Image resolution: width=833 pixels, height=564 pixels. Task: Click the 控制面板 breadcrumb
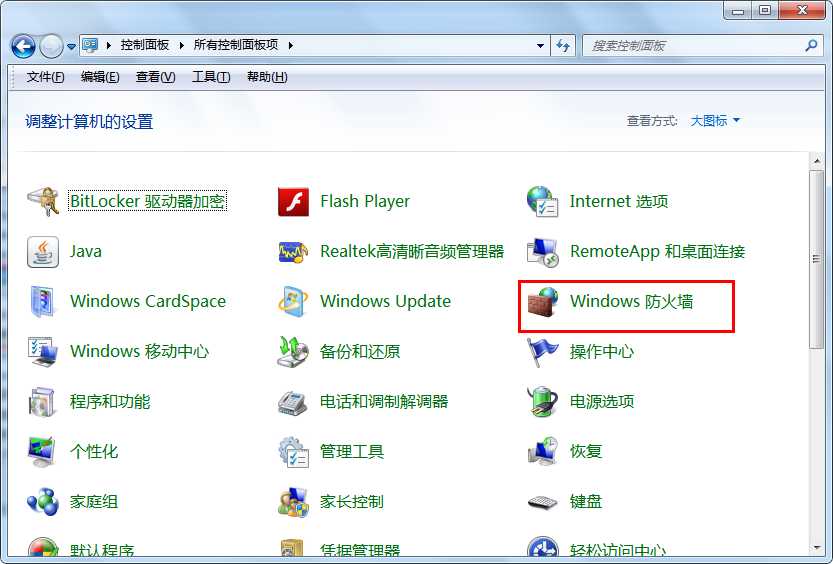click(x=144, y=45)
